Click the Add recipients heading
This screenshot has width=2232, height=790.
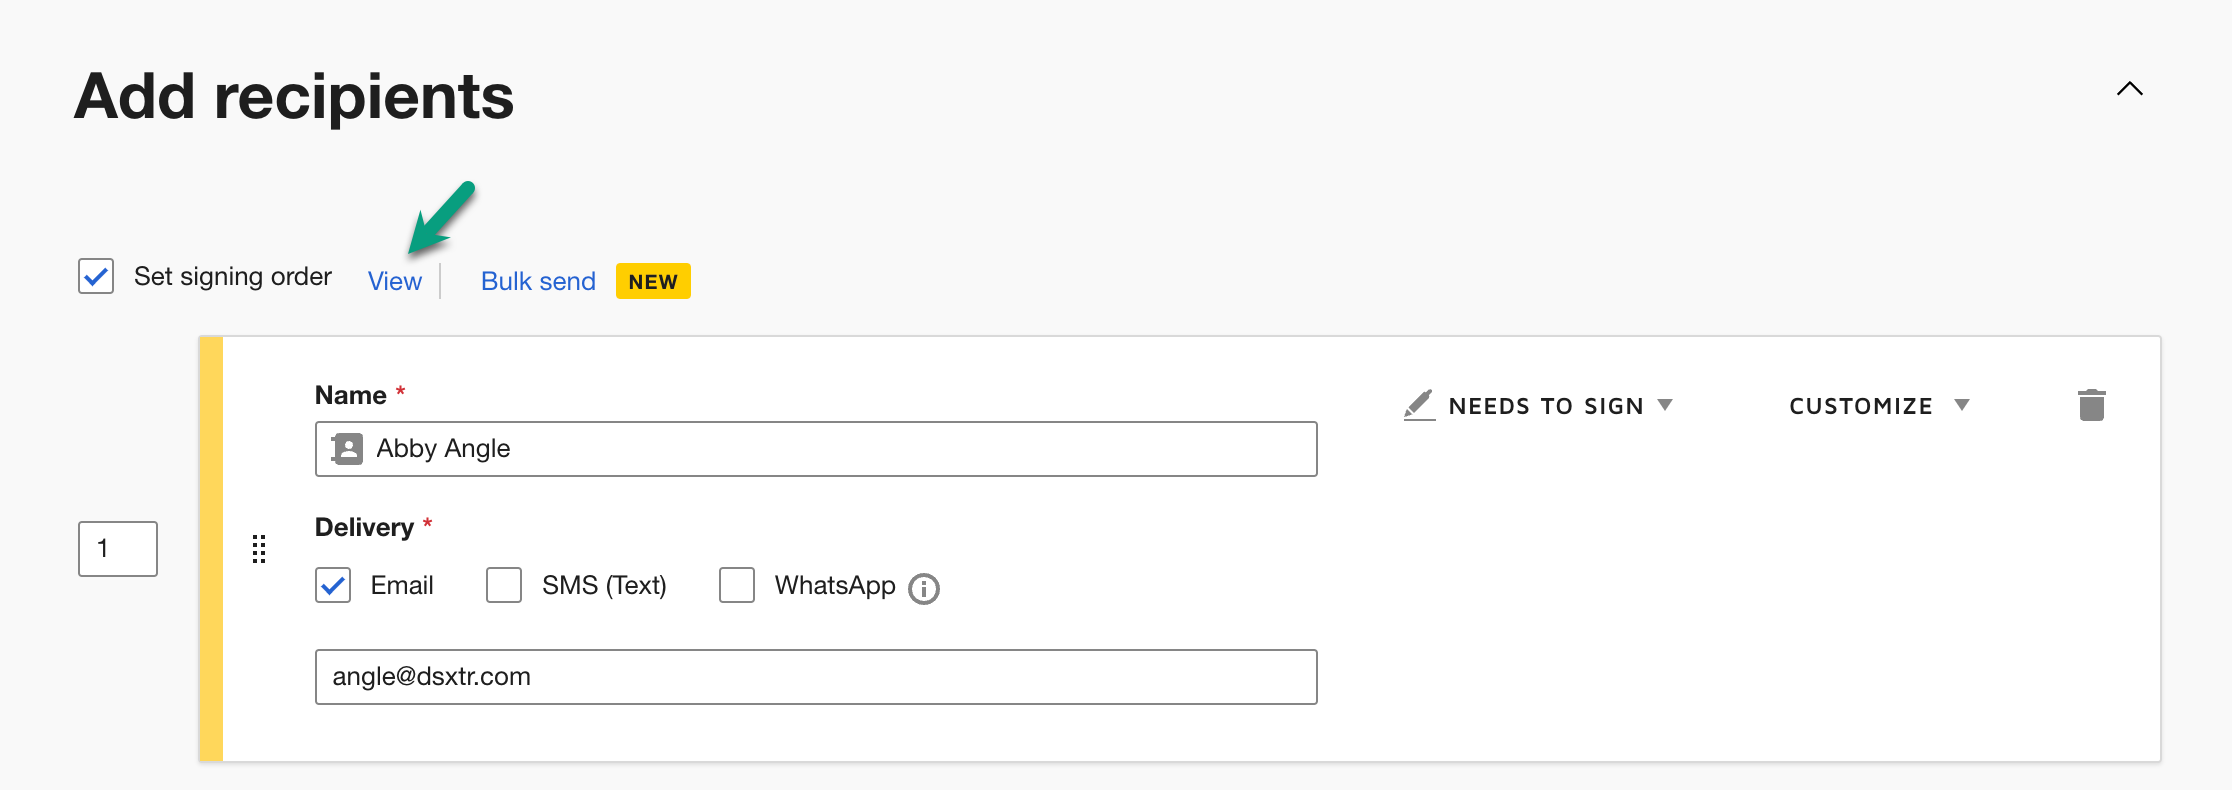point(294,97)
